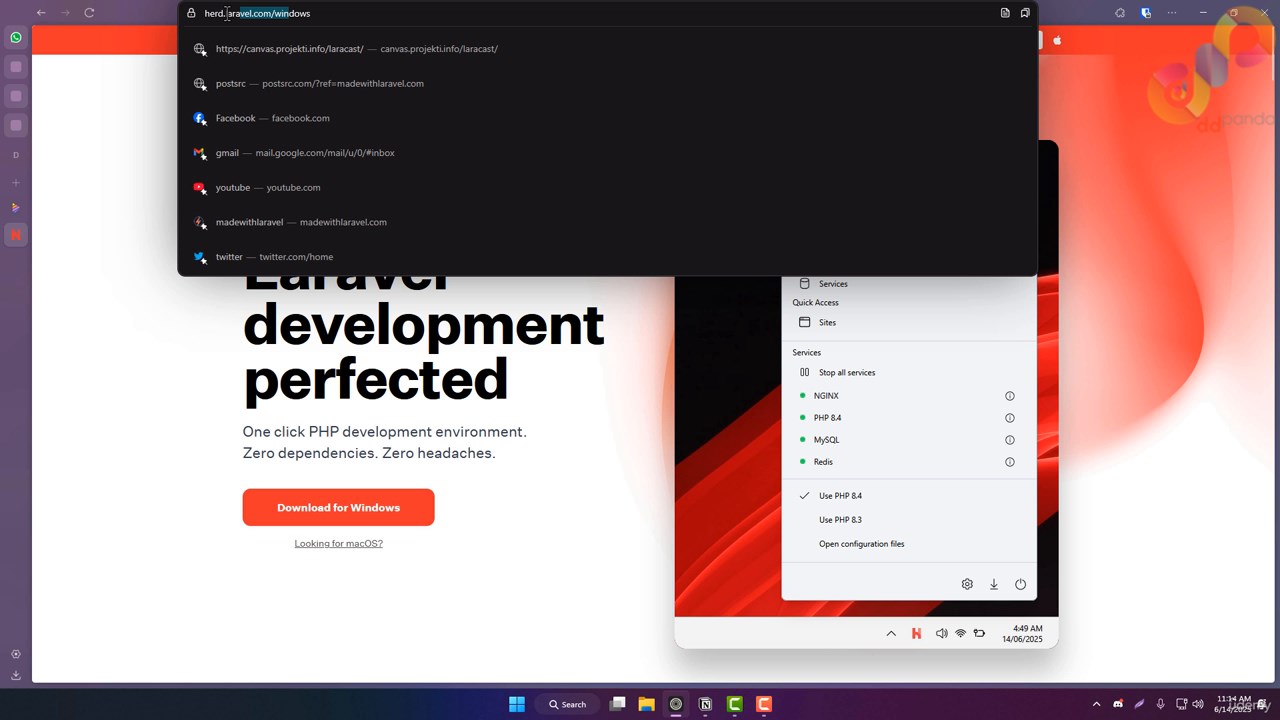The height and width of the screenshot is (720, 1280).
Task: Click 'Sites' in Herd quick access
Action: coord(827,322)
